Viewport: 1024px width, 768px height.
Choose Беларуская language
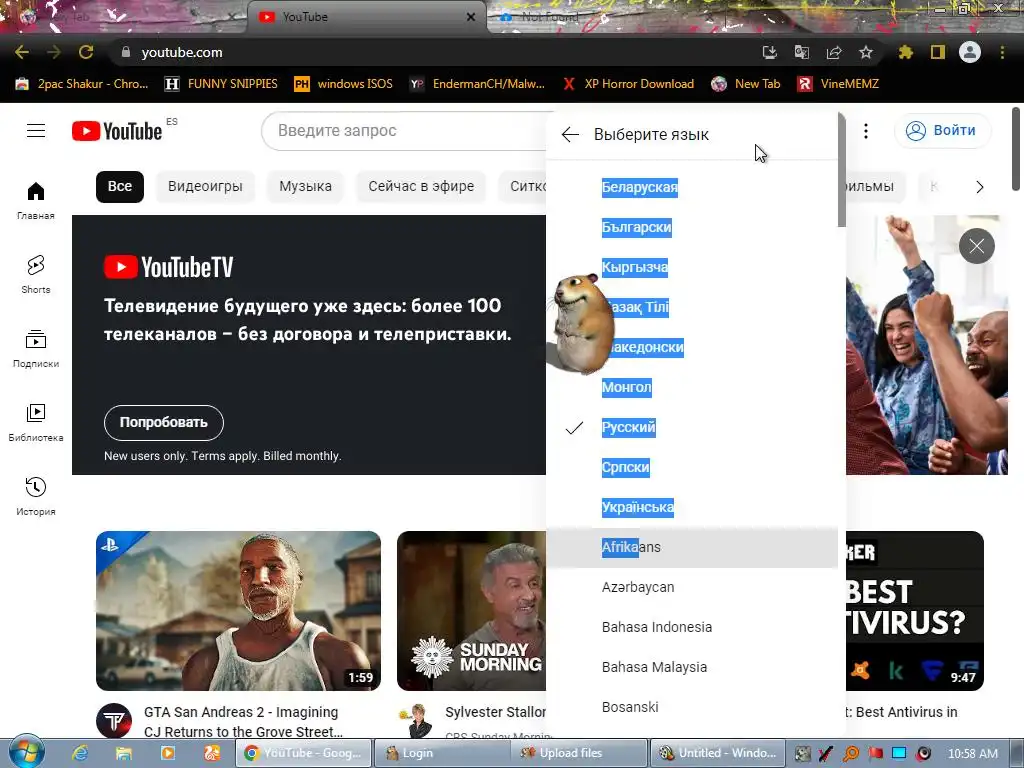click(x=692, y=187)
